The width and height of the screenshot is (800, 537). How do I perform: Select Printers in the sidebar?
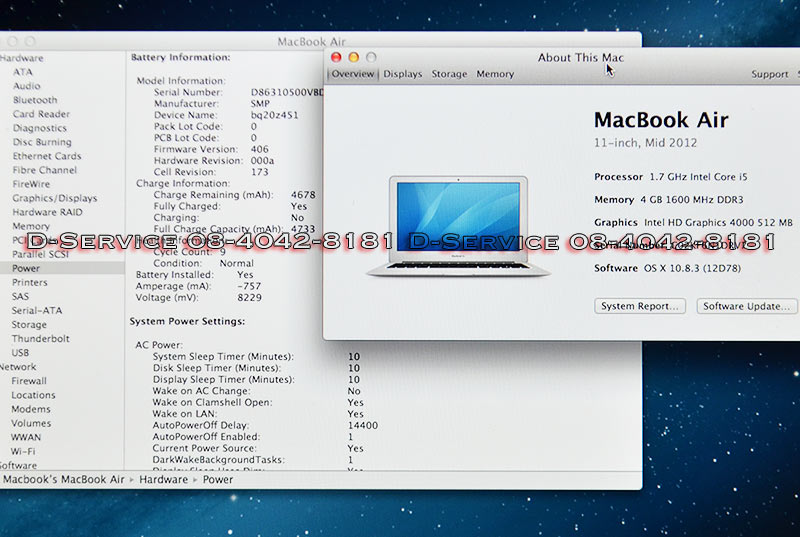(30, 283)
